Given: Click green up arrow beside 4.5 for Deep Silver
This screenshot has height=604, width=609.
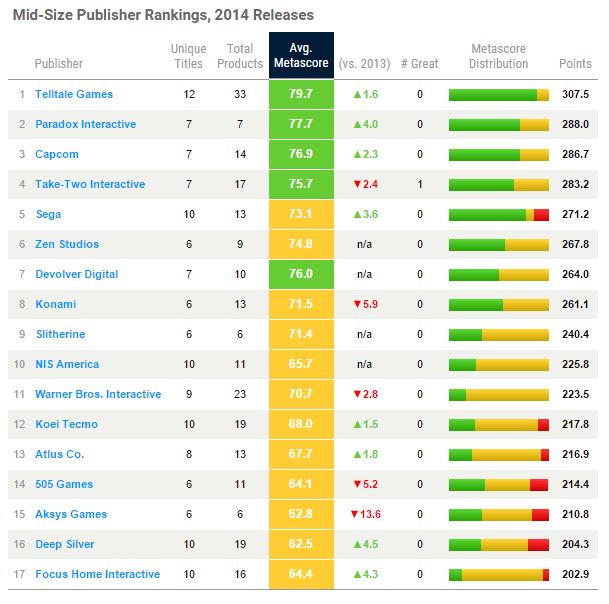Looking at the screenshot, I should pos(356,545).
